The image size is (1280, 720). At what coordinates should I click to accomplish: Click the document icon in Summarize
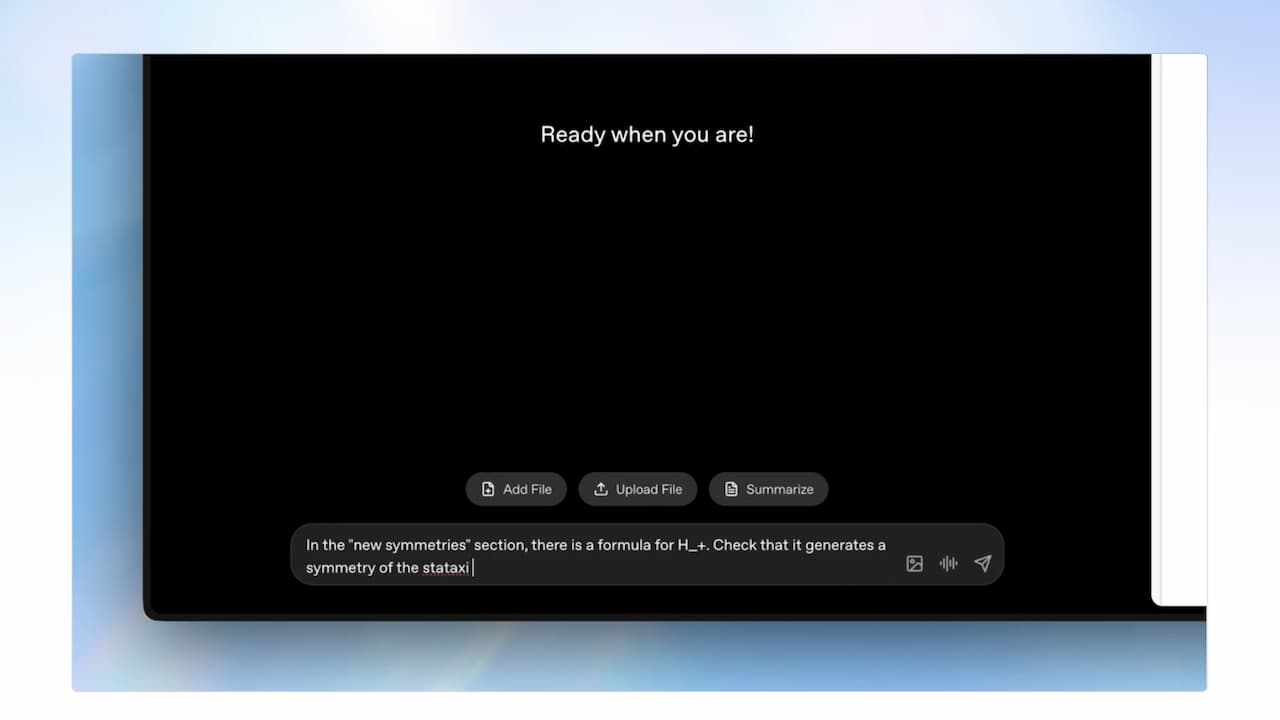[731, 489]
